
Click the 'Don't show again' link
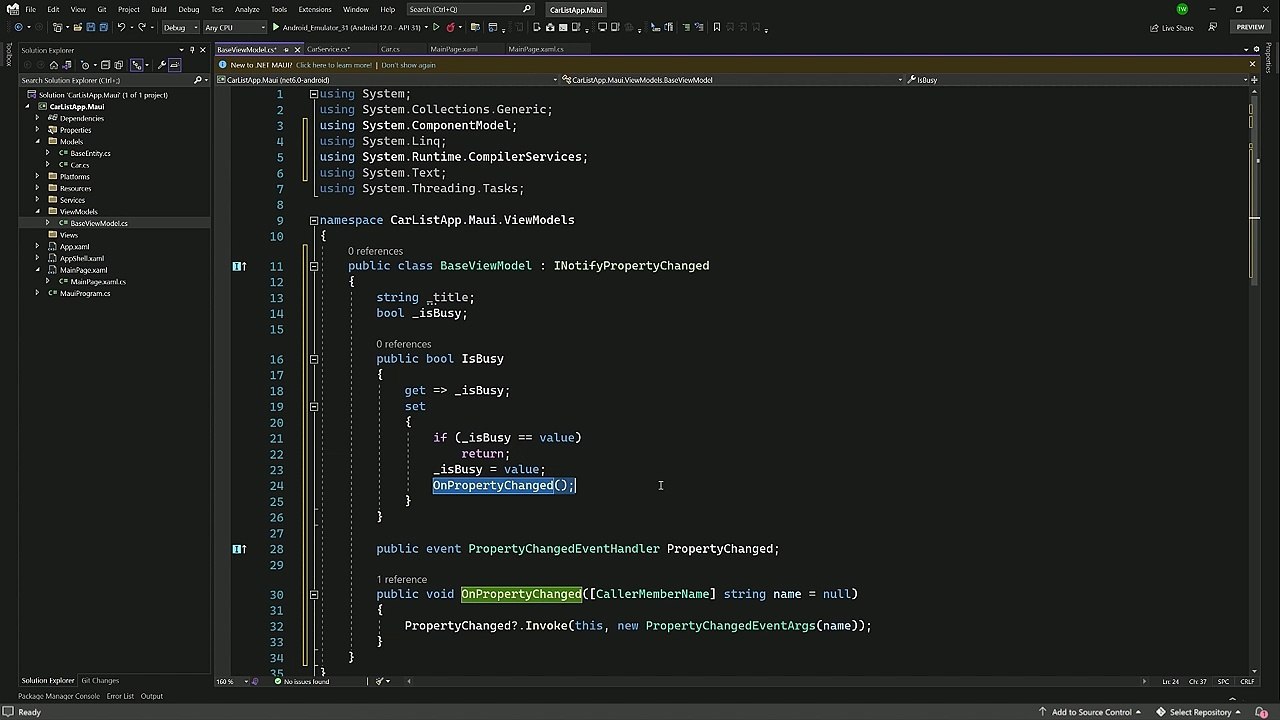point(408,65)
